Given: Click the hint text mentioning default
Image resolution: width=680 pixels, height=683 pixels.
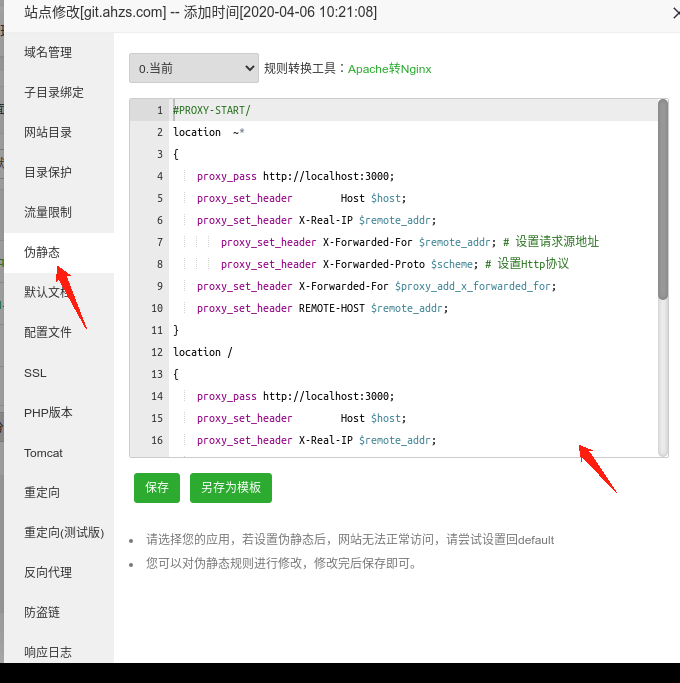Looking at the screenshot, I should (x=350, y=540).
